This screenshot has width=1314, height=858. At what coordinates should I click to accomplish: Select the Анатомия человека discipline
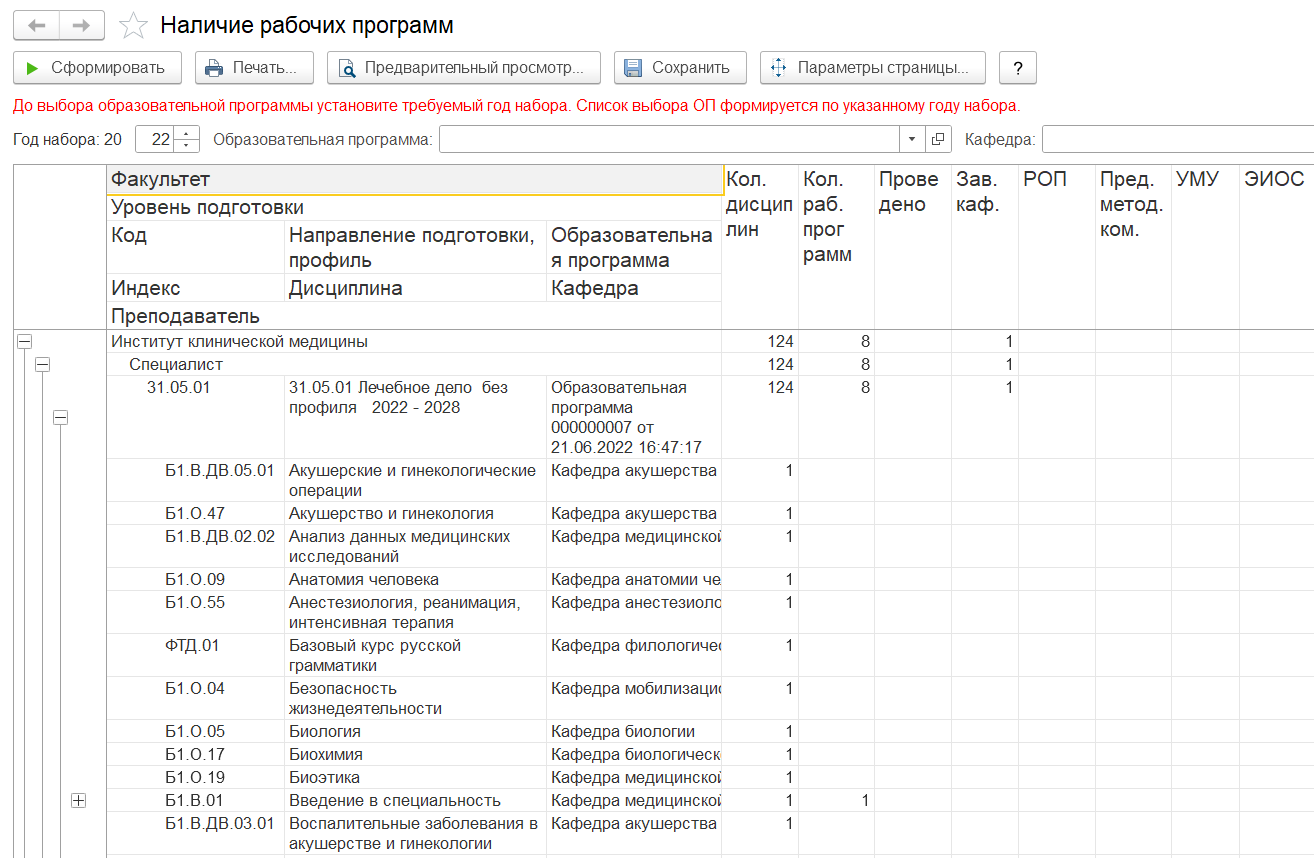pyautogui.click(x=415, y=579)
